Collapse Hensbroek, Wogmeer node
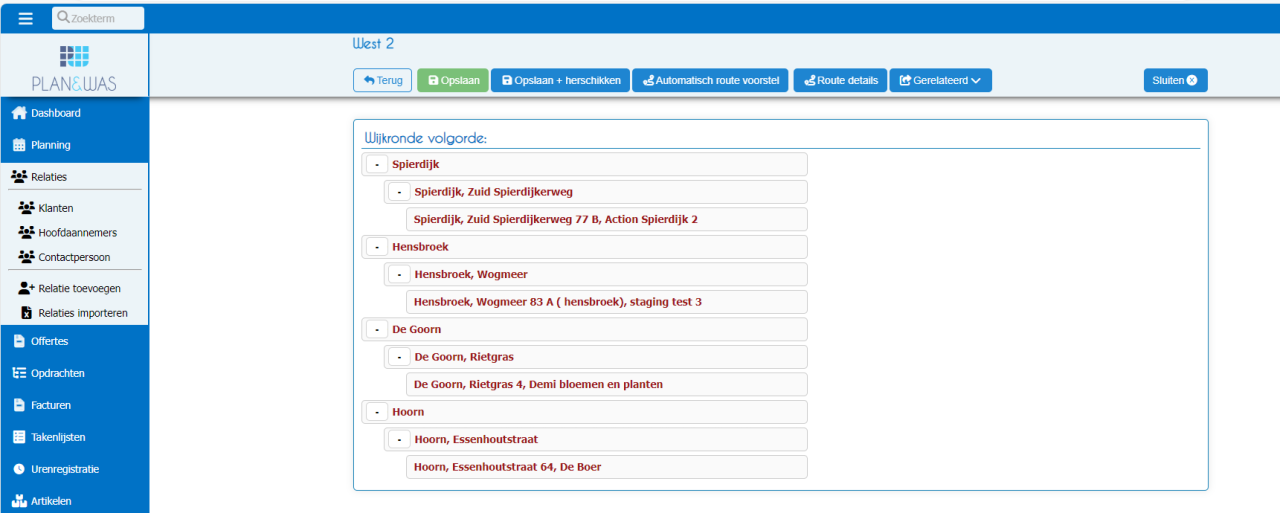 click(399, 274)
